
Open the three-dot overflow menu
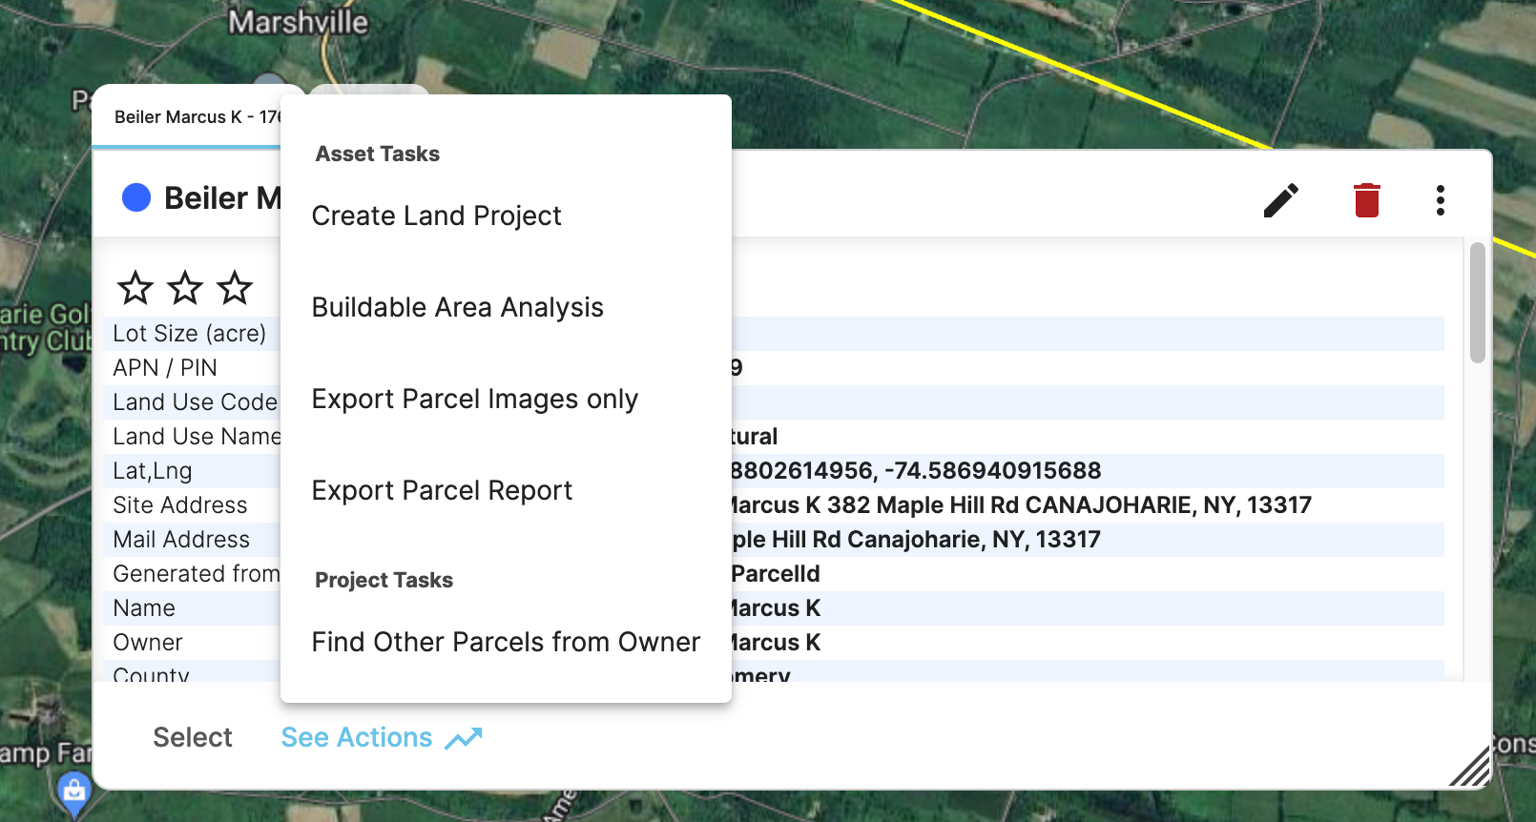click(x=1440, y=200)
